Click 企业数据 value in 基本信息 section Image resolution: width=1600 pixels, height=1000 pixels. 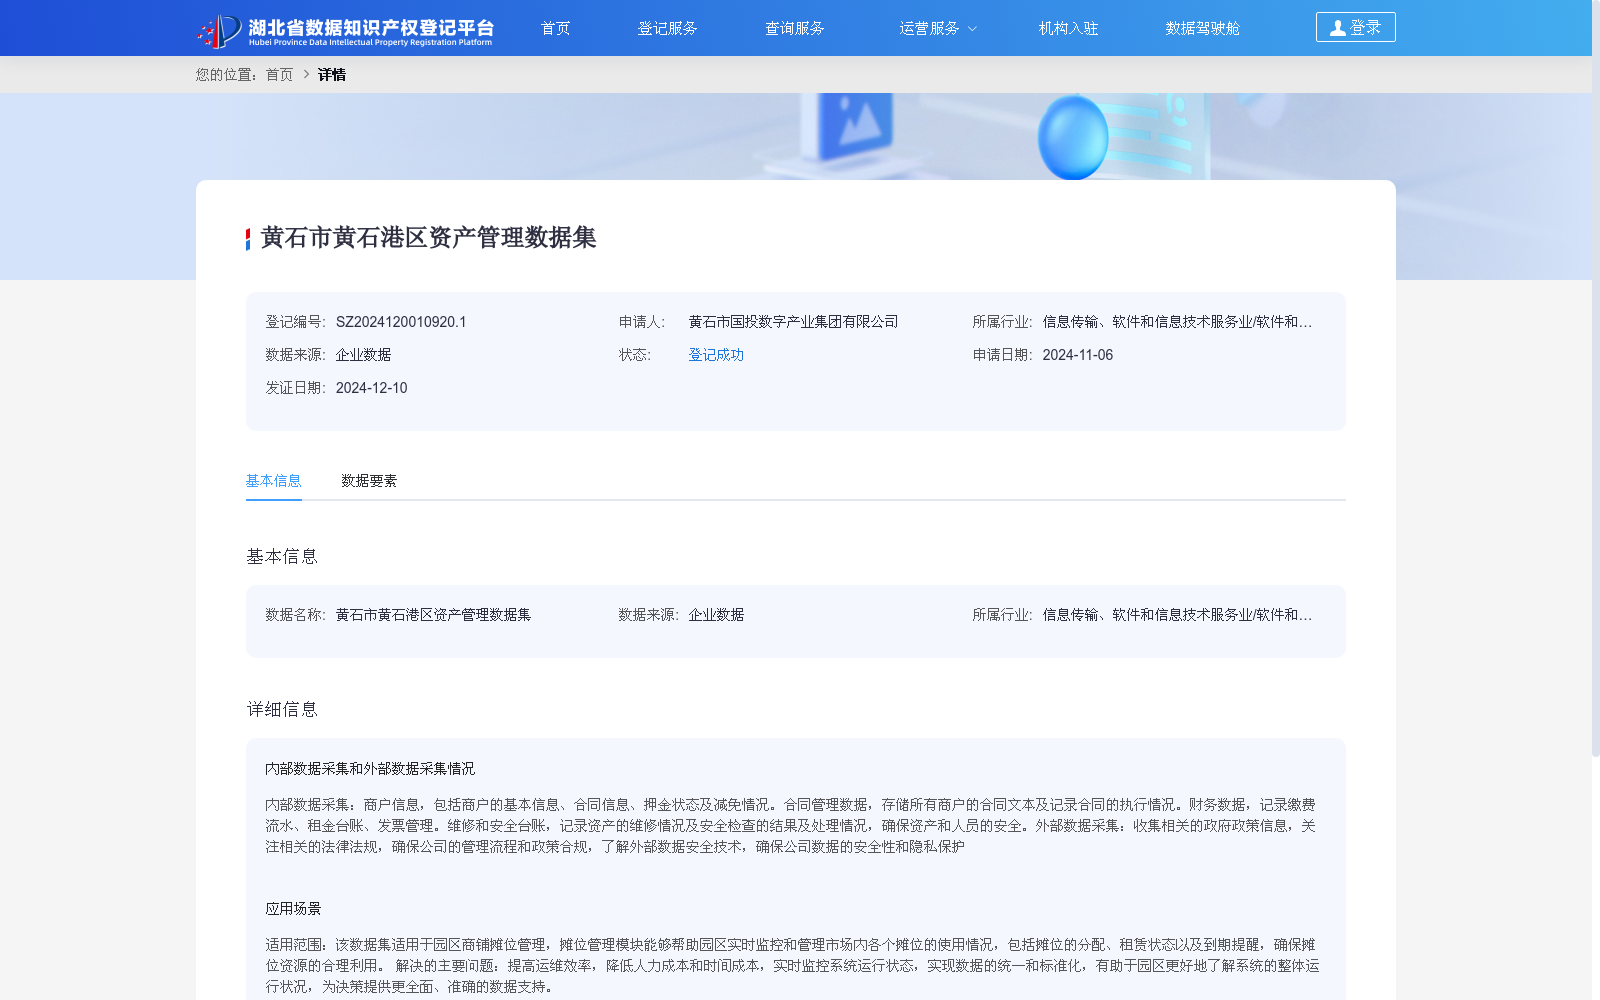[716, 615]
